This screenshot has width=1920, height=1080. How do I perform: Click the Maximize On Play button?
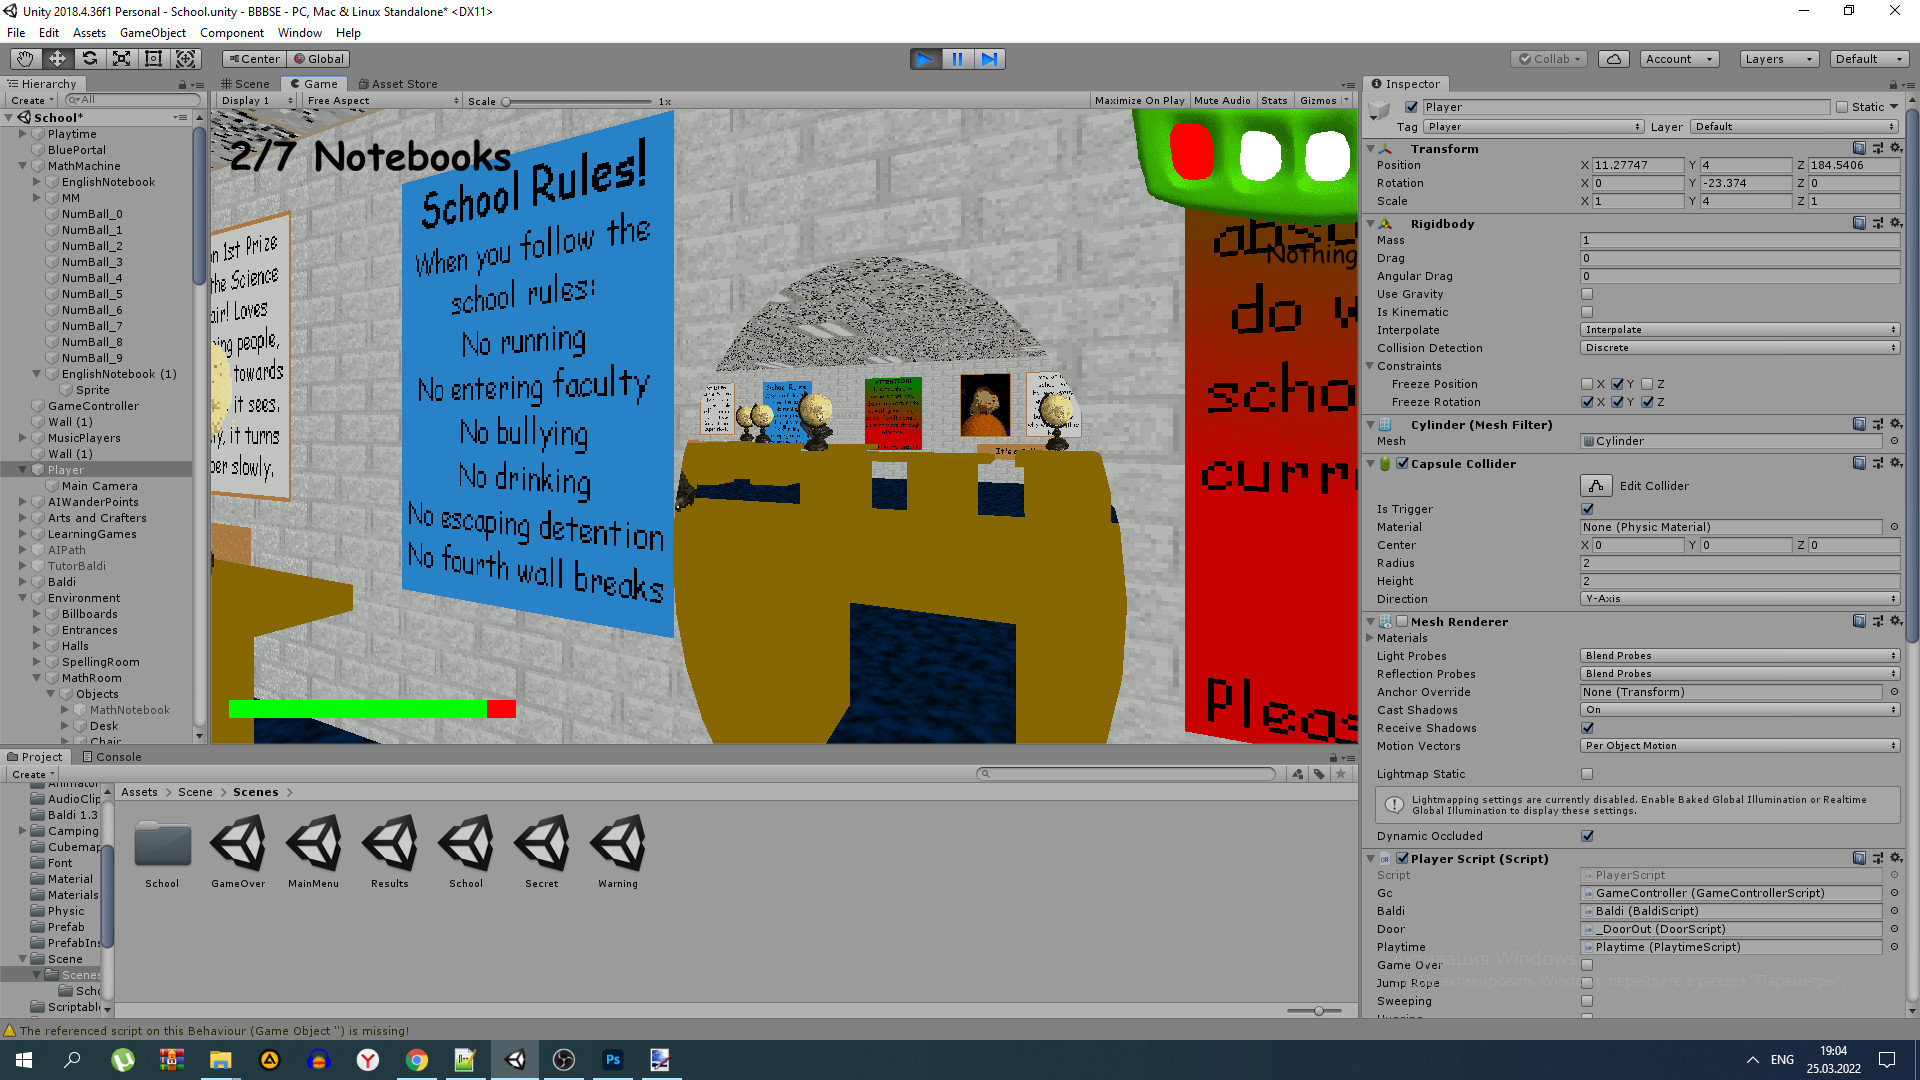pos(1139,100)
